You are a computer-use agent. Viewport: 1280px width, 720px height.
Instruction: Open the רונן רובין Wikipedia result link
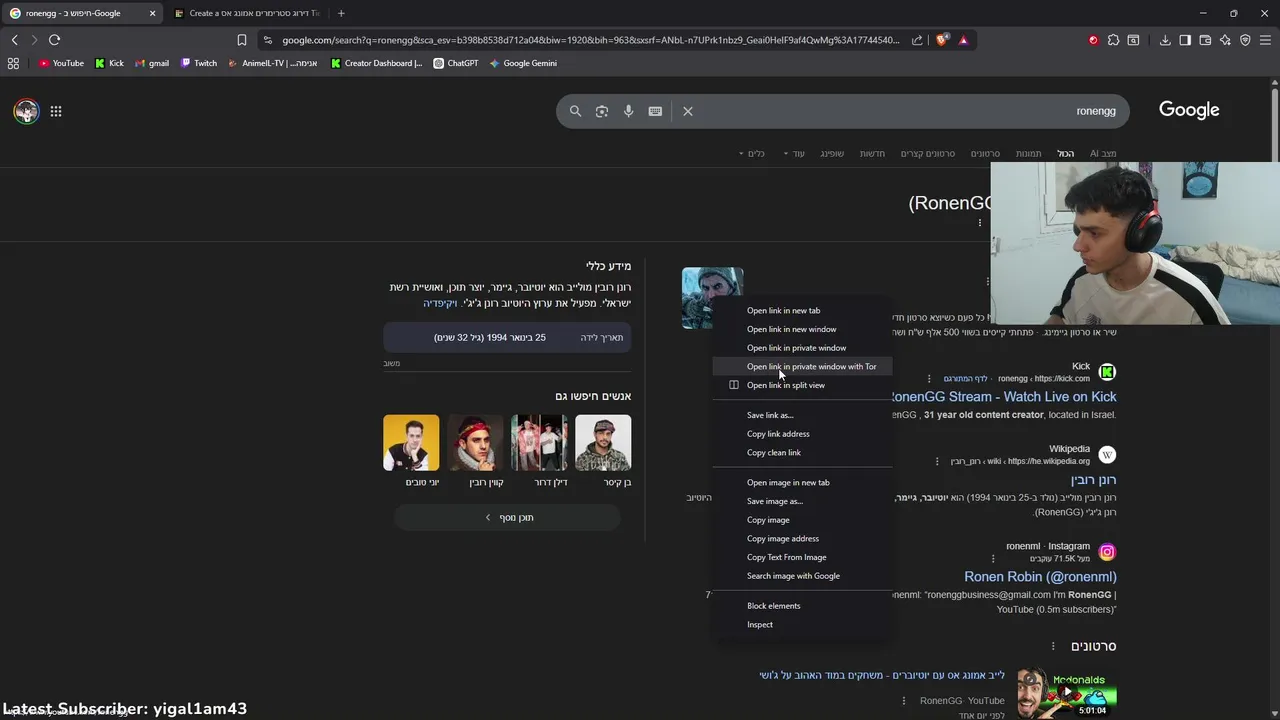pyautogui.click(x=1093, y=480)
